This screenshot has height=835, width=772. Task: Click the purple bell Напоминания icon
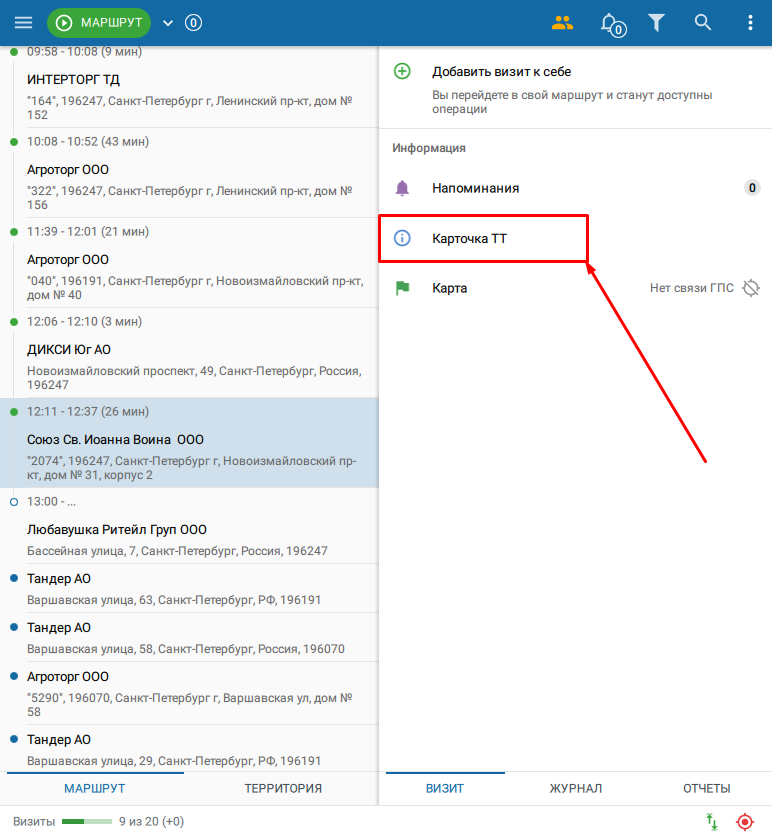click(402, 188)
